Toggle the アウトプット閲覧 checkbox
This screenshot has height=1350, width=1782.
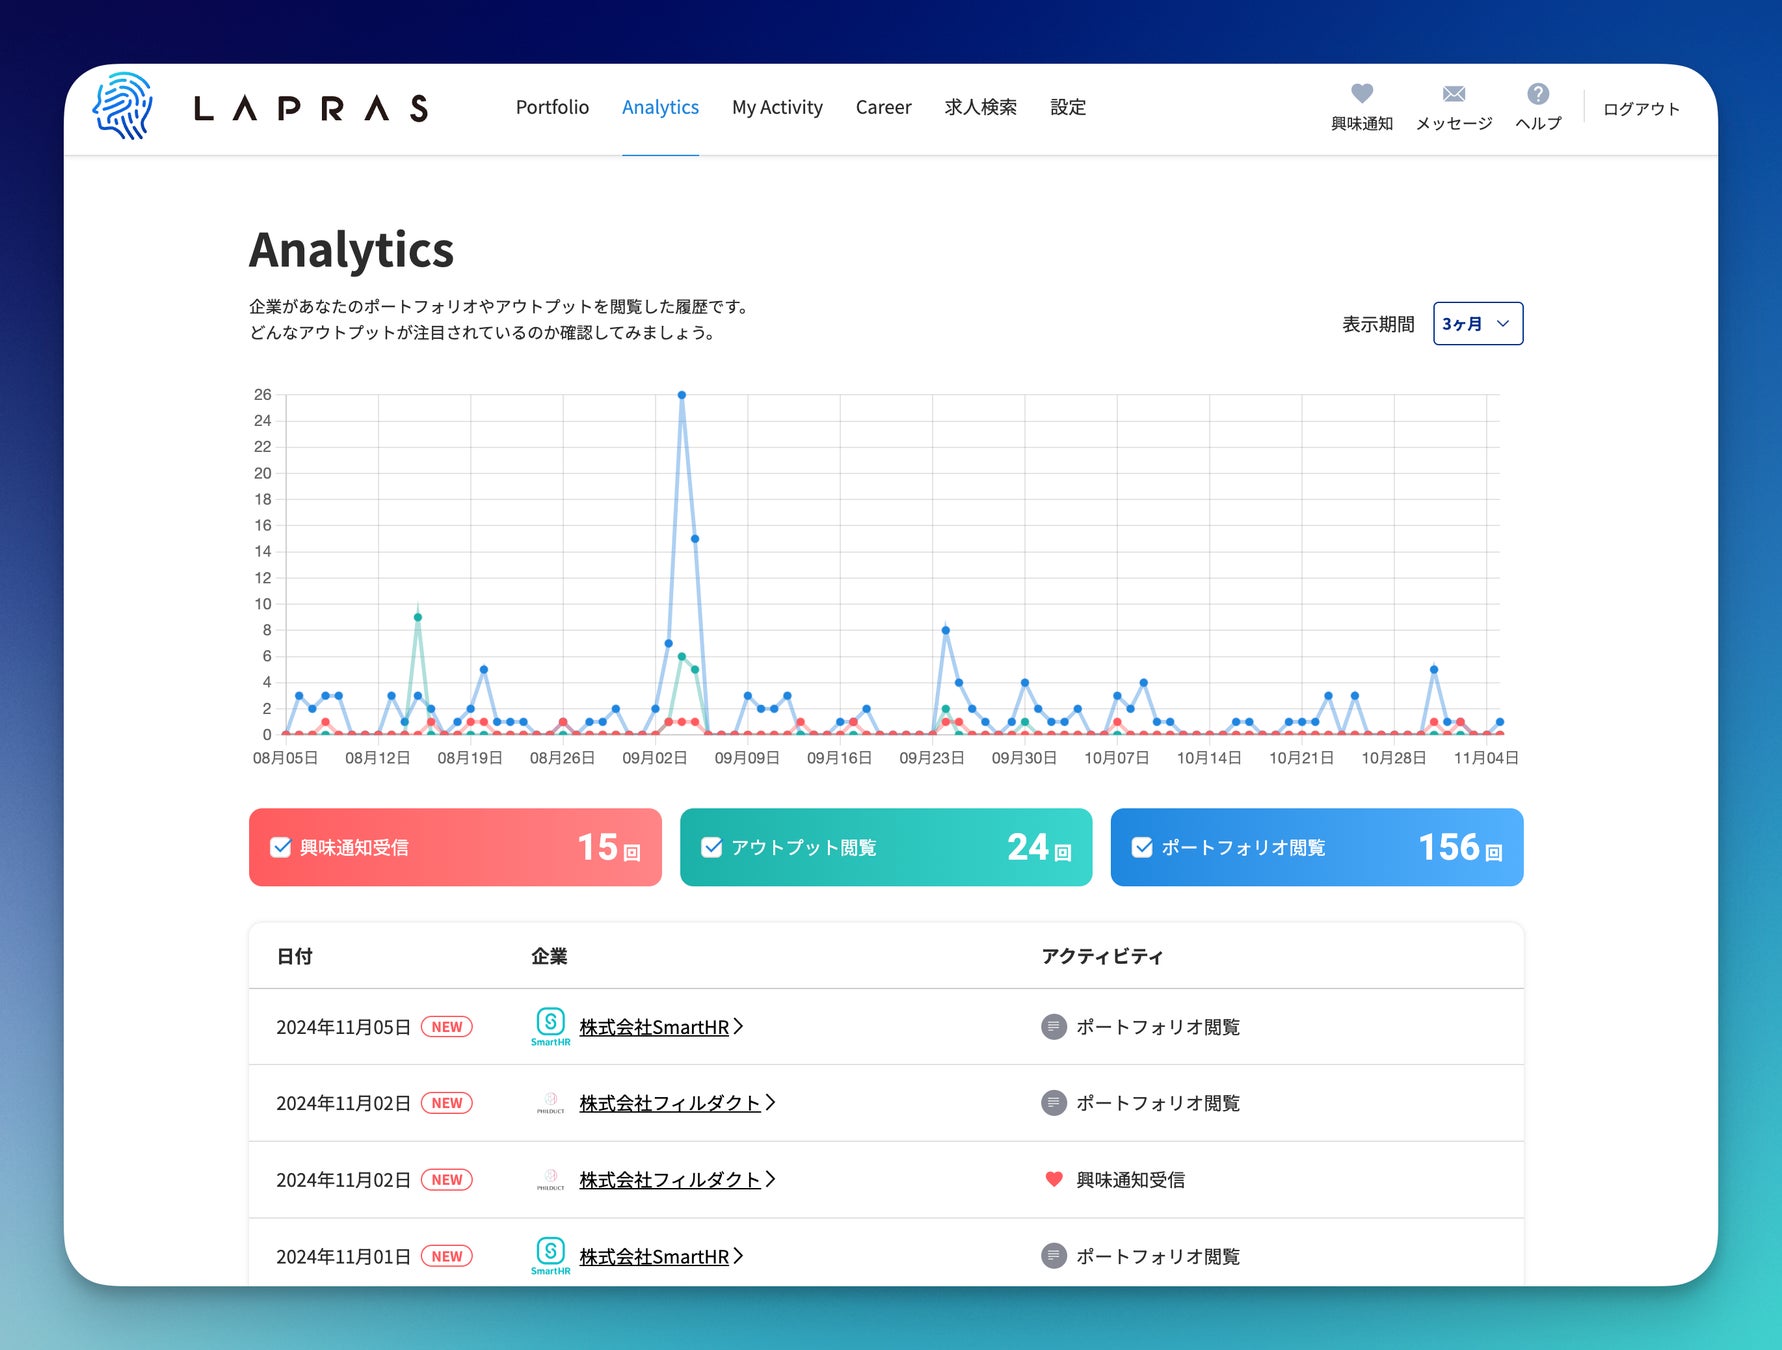point(712,847)
